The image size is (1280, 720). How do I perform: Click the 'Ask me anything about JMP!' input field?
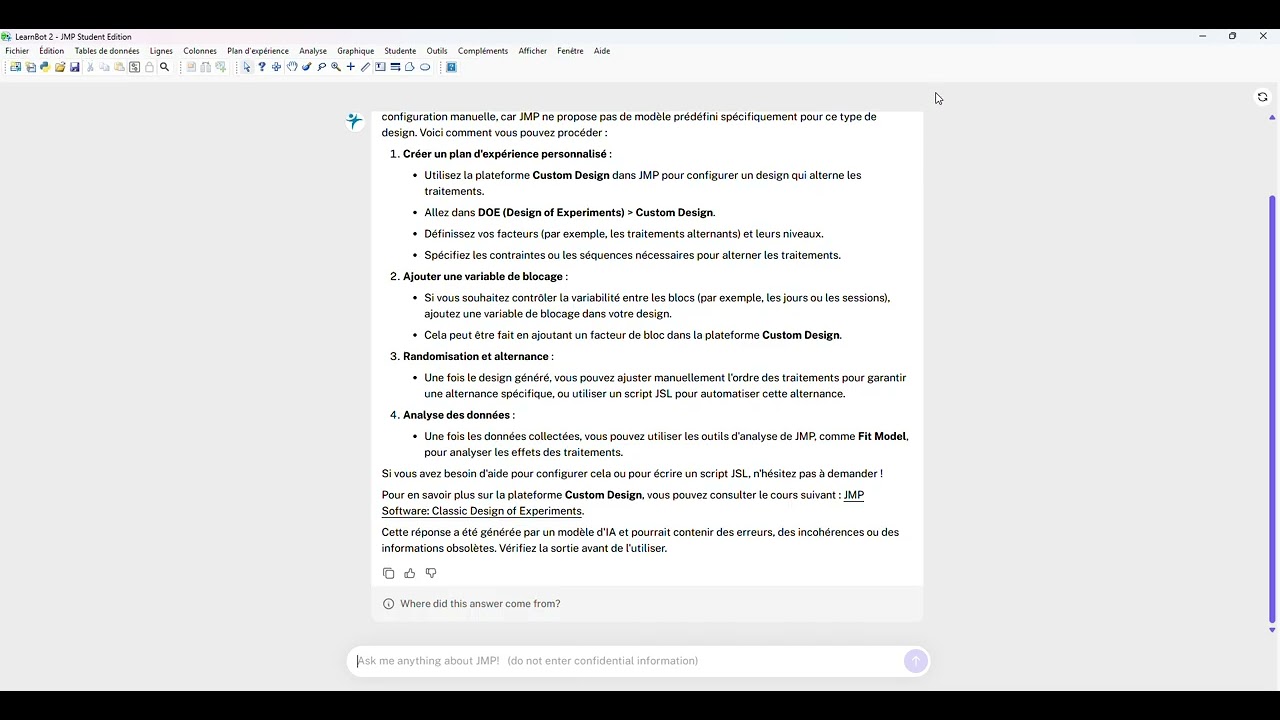pyautogui.click(x=628, y=661)
